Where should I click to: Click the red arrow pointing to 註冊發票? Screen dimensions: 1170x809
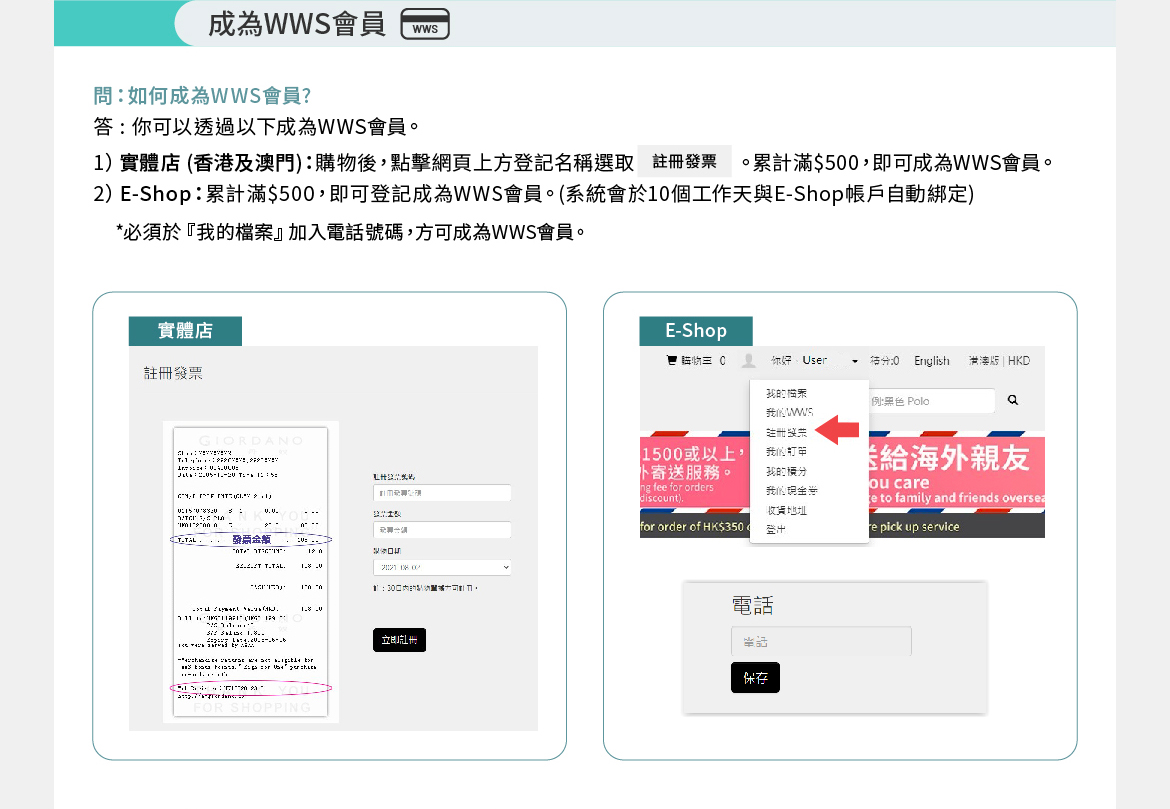pos(837,432)
